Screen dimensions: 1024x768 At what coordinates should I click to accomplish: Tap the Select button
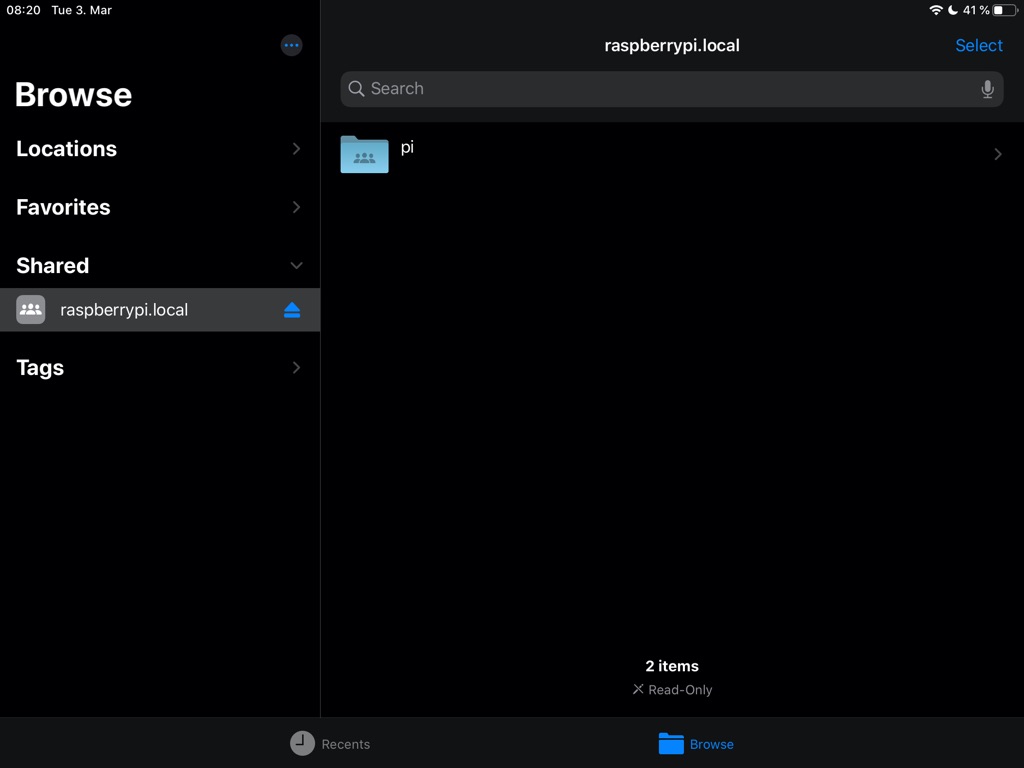(x=978, y=45)
